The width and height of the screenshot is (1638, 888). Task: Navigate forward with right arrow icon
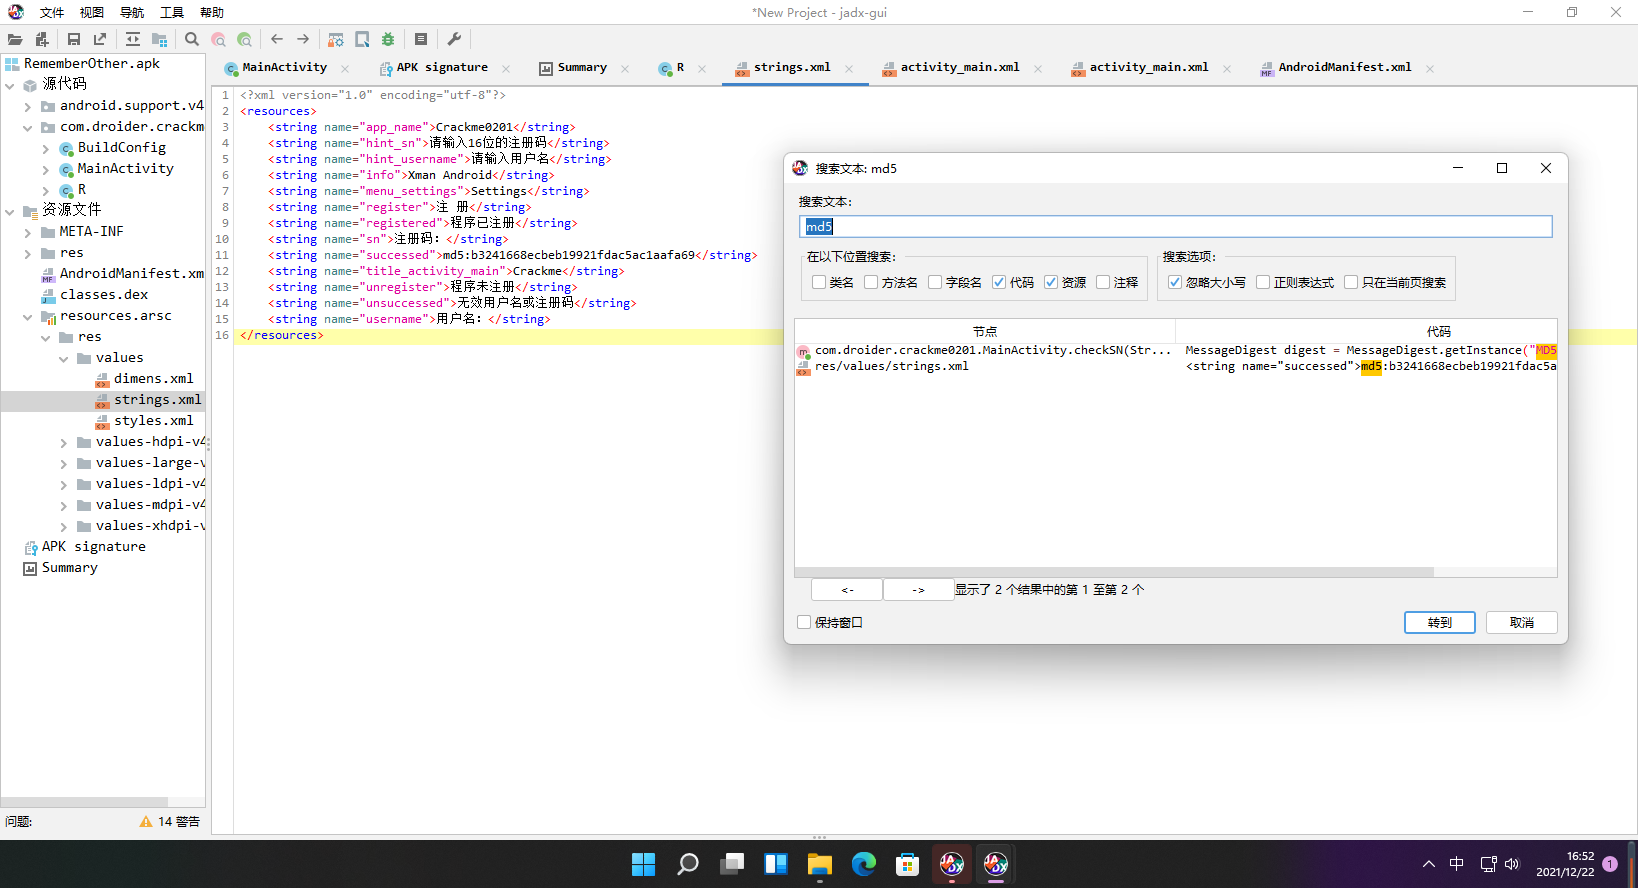[x=303, y=39]
